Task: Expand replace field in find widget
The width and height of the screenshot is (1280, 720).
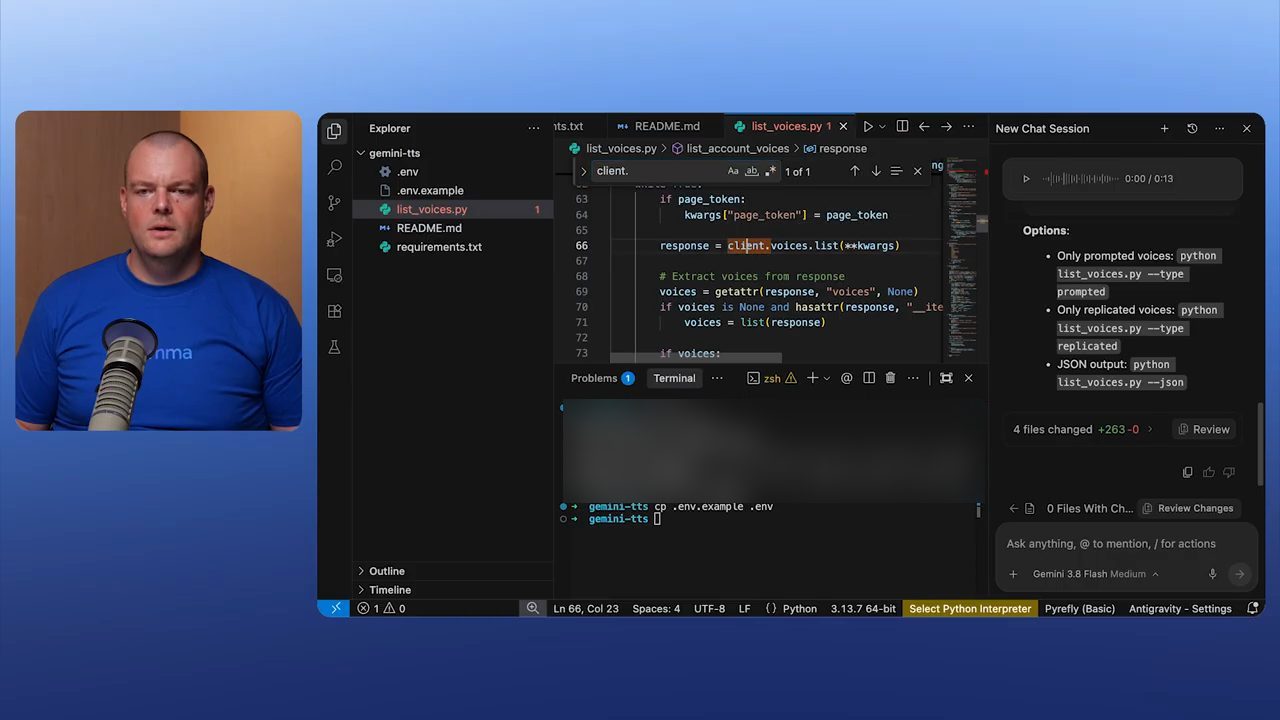Action: (583, 171)
